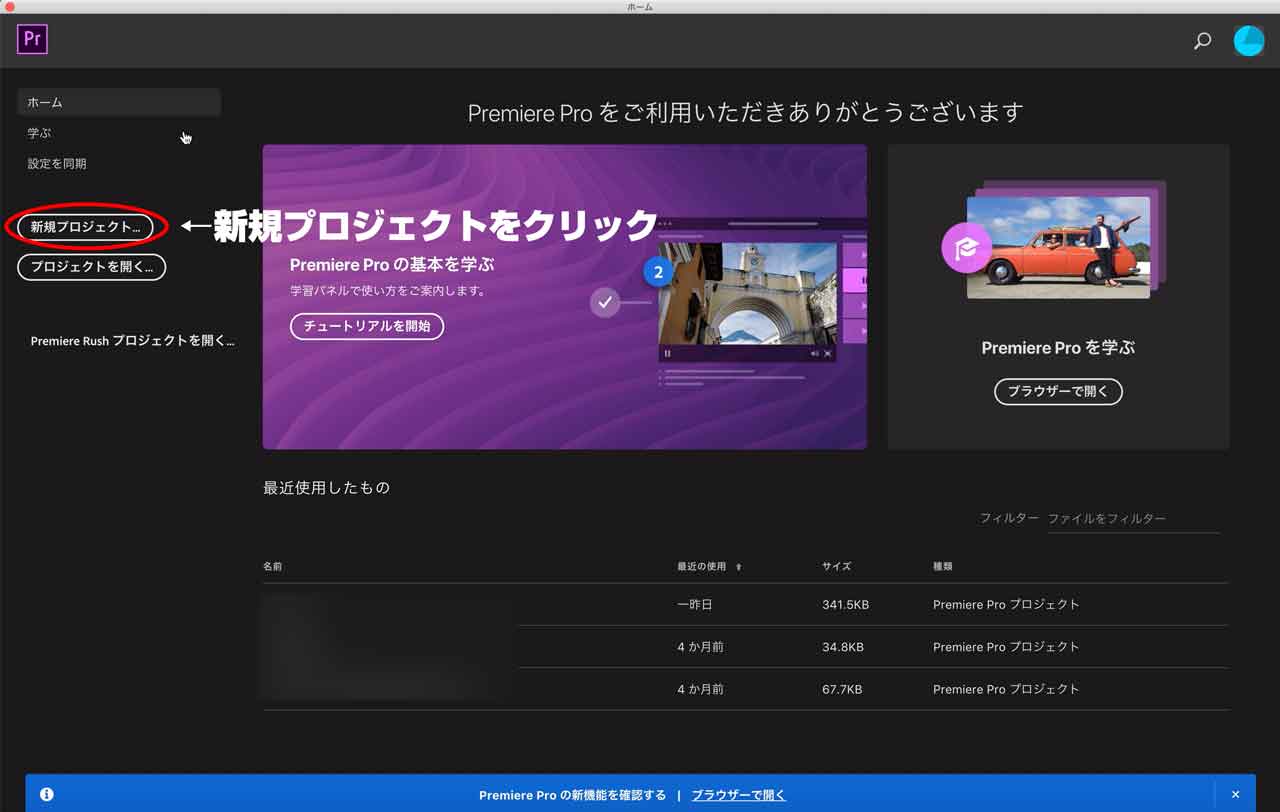Sort by 名前 column header
Image resolution: width=1280 pixels, height=812 pixels.
(x=273, y=567)
